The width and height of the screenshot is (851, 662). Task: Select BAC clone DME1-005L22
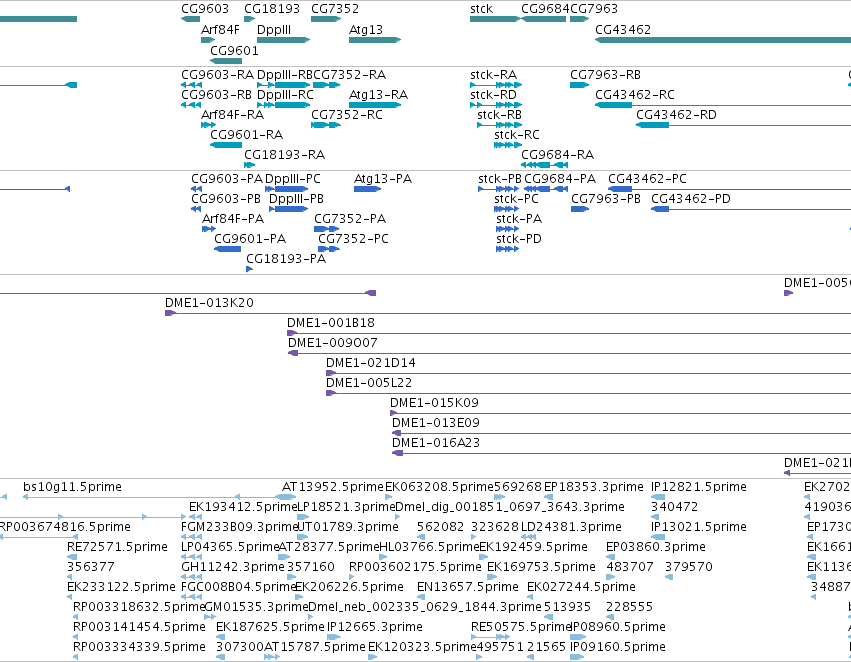point(369,383)
